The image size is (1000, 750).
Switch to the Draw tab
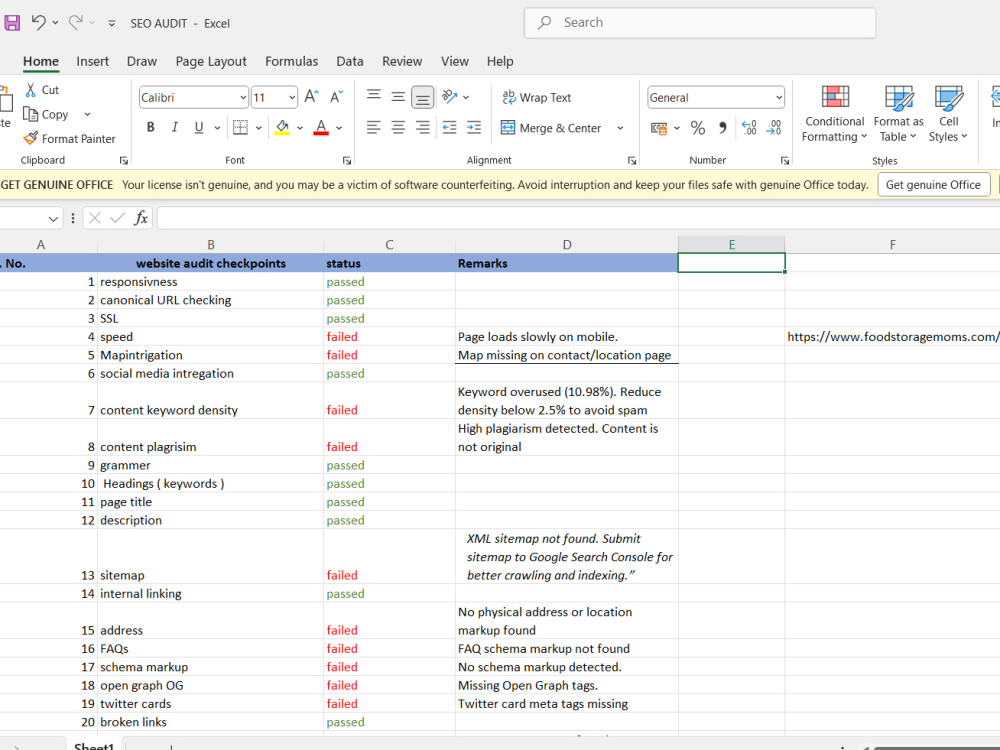pos(142,61)
